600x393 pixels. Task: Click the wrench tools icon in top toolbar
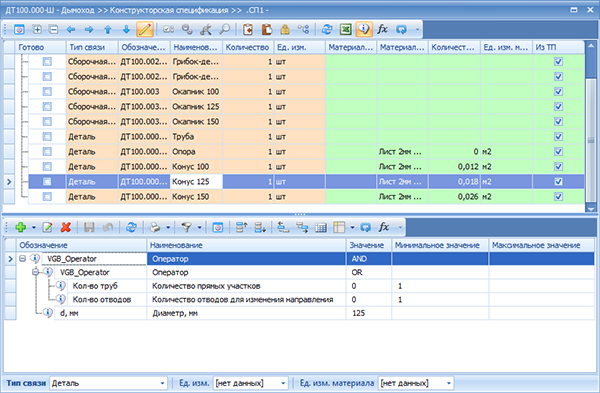[x=206, y=29]
